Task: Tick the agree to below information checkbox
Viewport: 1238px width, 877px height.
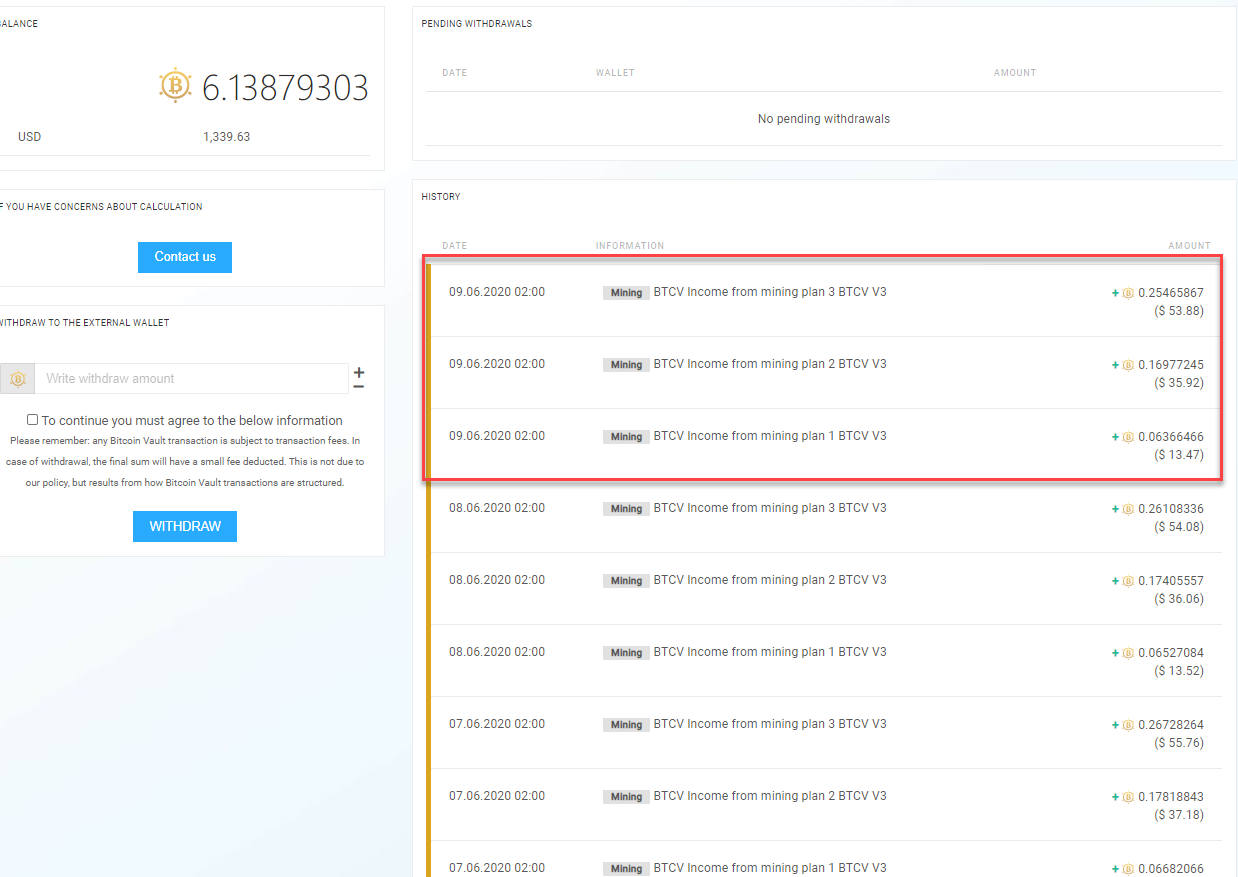Action: 33,420
